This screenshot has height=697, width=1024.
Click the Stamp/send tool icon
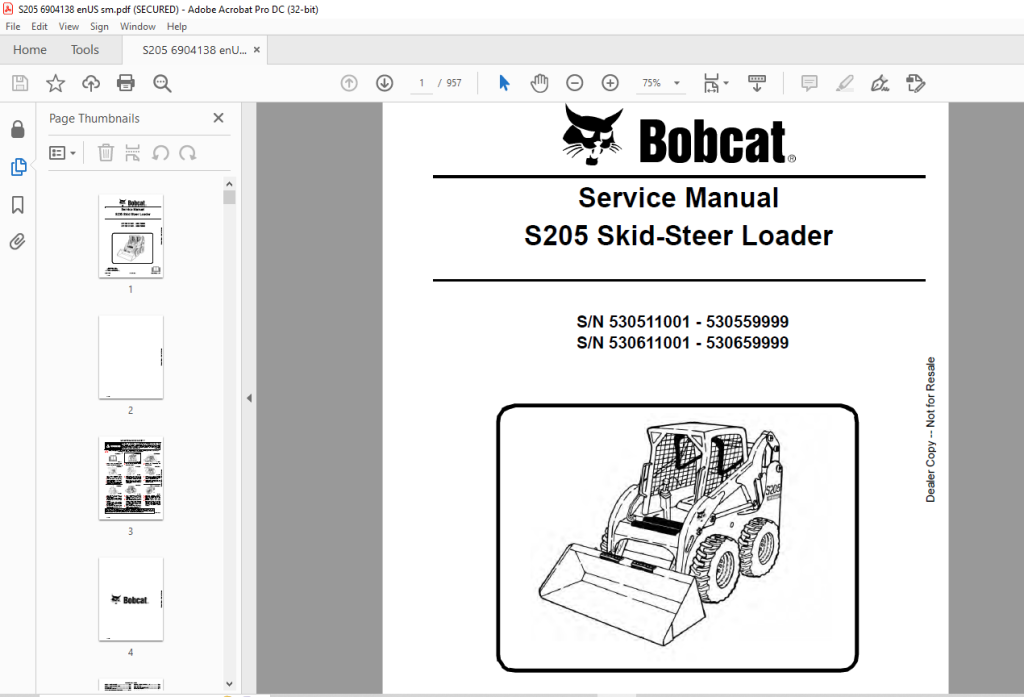click(916, 83)
